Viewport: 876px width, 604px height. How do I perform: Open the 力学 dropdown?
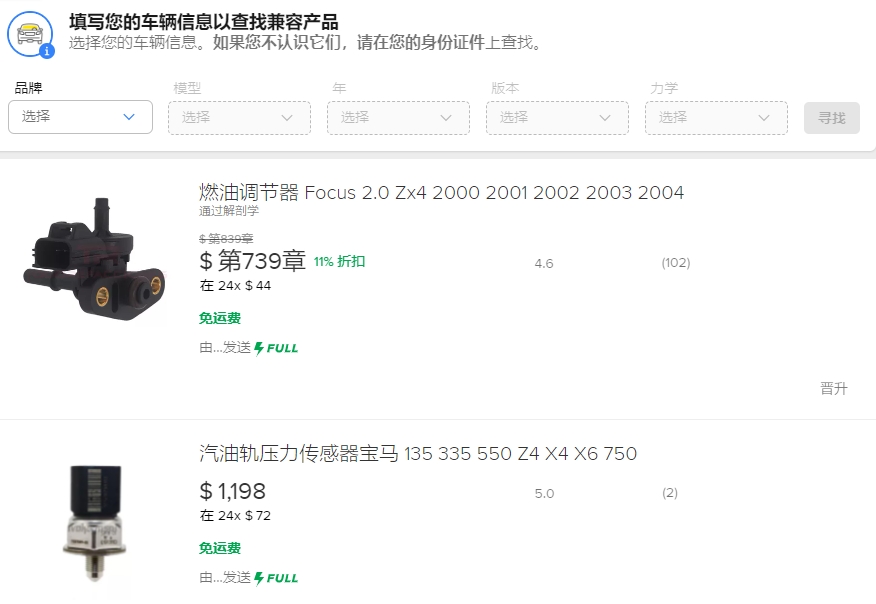(716, 117)
